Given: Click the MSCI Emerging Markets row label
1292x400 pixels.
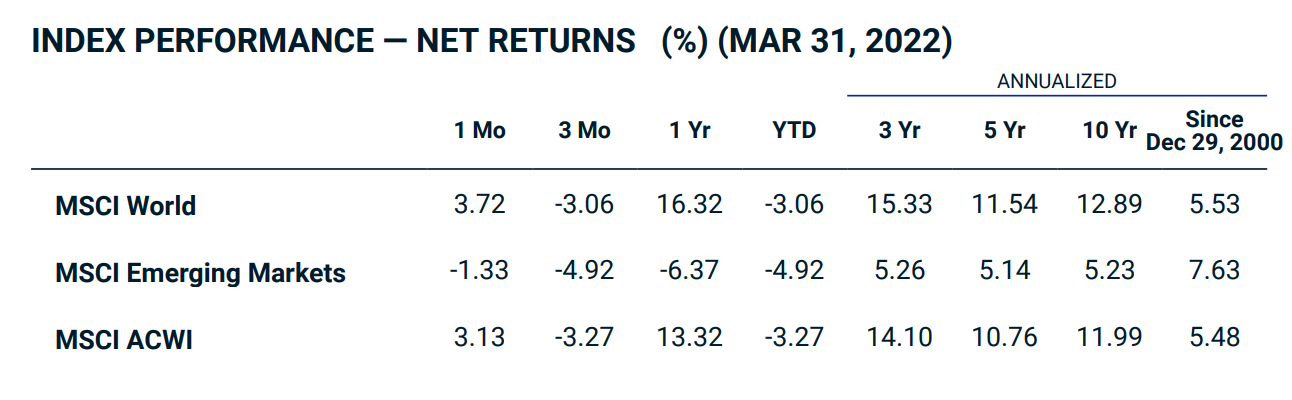Looking at the screenshot, I should pos(201,273).
